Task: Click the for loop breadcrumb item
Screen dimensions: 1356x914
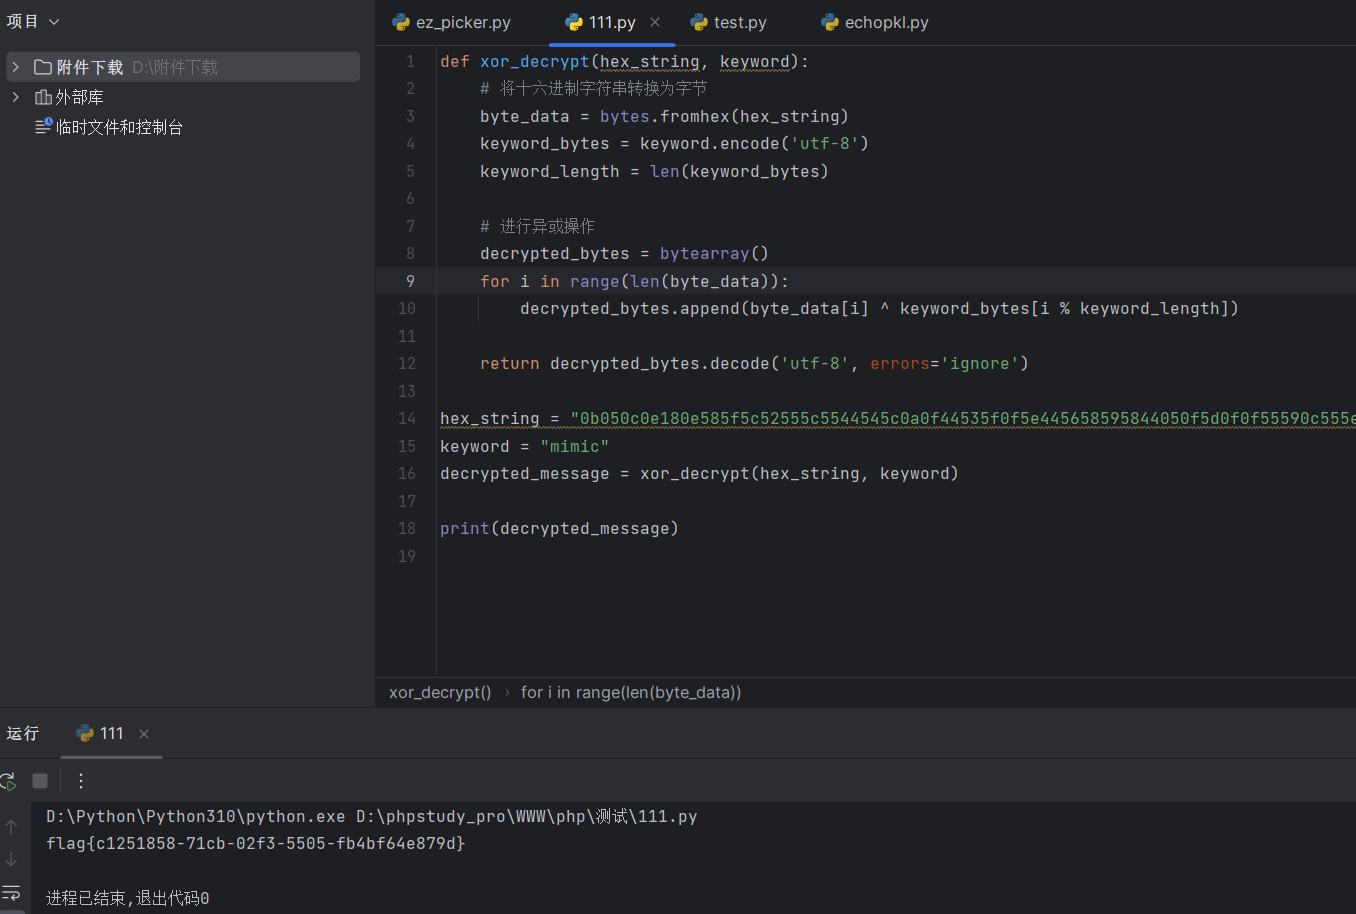Action: [630, 692]
